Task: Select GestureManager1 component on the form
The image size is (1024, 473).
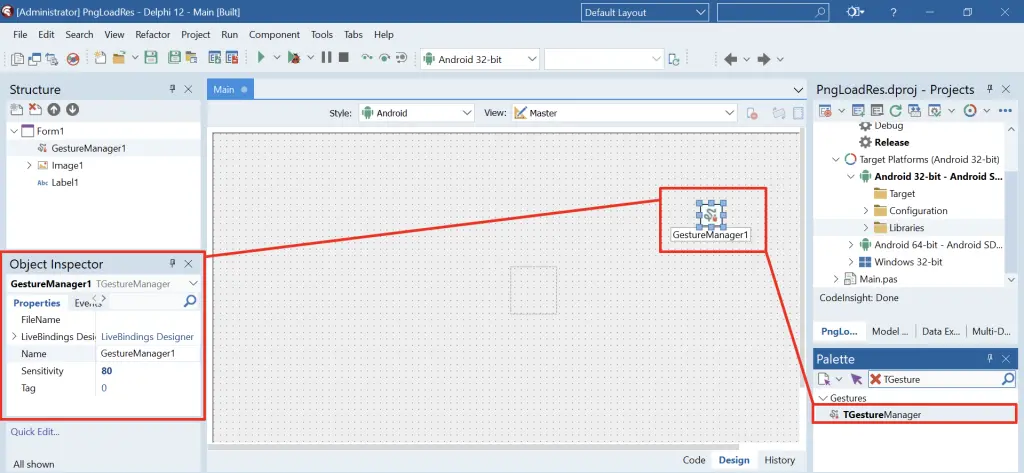Action: tap(711, 214)
